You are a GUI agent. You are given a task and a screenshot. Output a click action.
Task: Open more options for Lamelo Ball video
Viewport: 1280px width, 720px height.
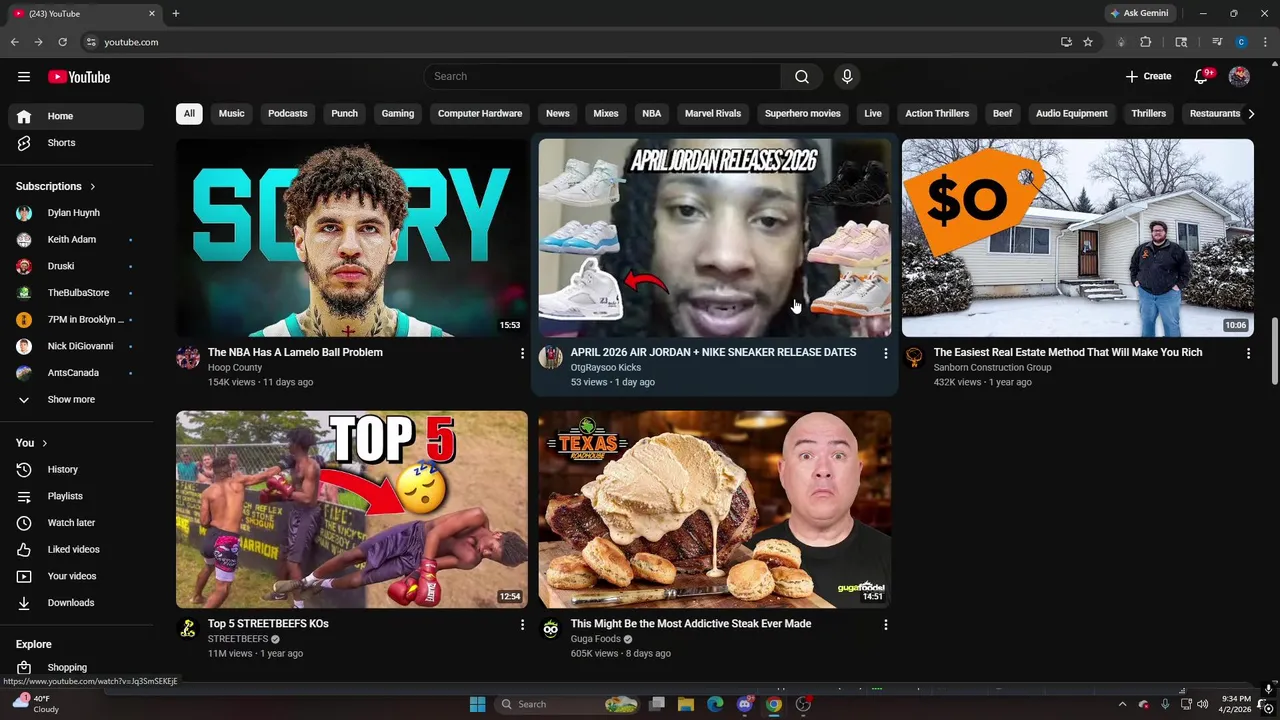click(x=522, y=353)
